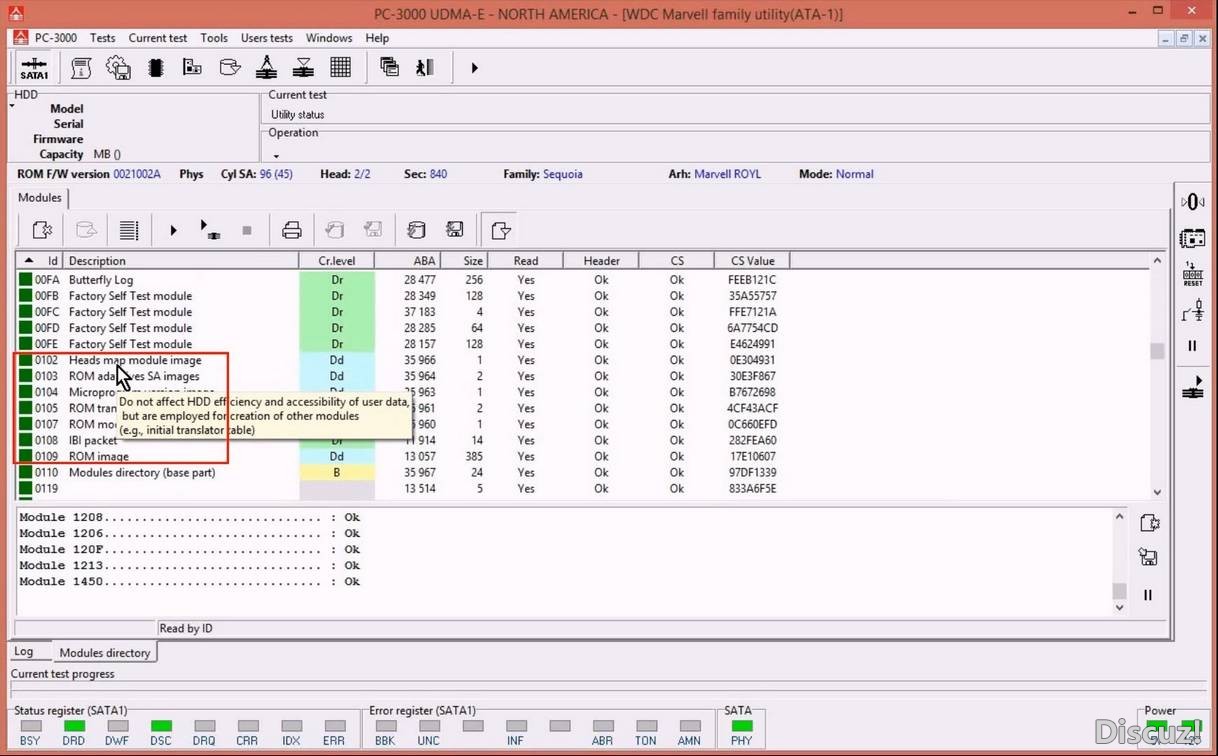Click the yellow B cell of Modules directory
This screenshot has height=756, width=1218.
(337, 472)
